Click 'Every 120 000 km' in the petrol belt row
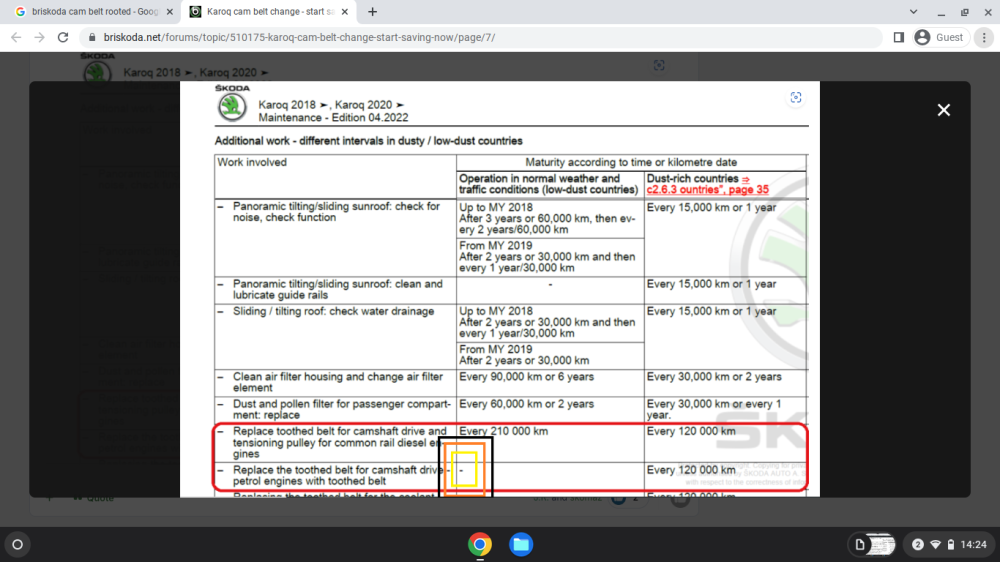1000x562 pixels. [x=691, y=470]
